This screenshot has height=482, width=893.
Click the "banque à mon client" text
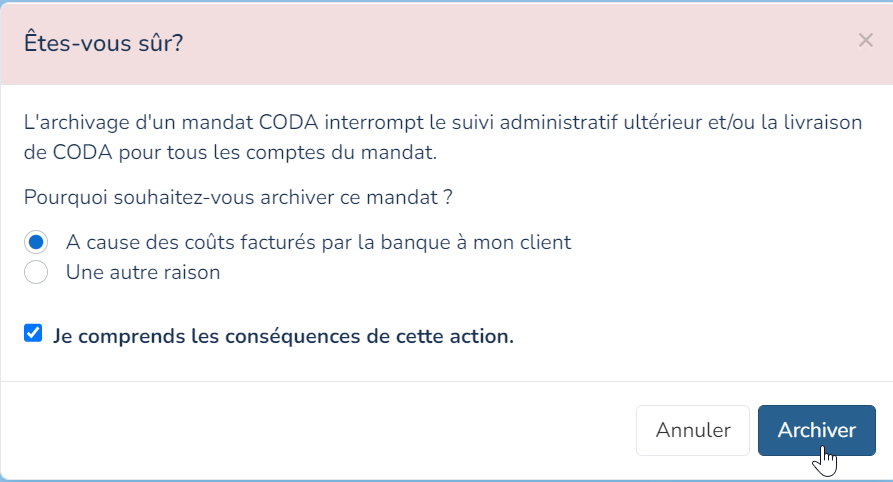476,242
